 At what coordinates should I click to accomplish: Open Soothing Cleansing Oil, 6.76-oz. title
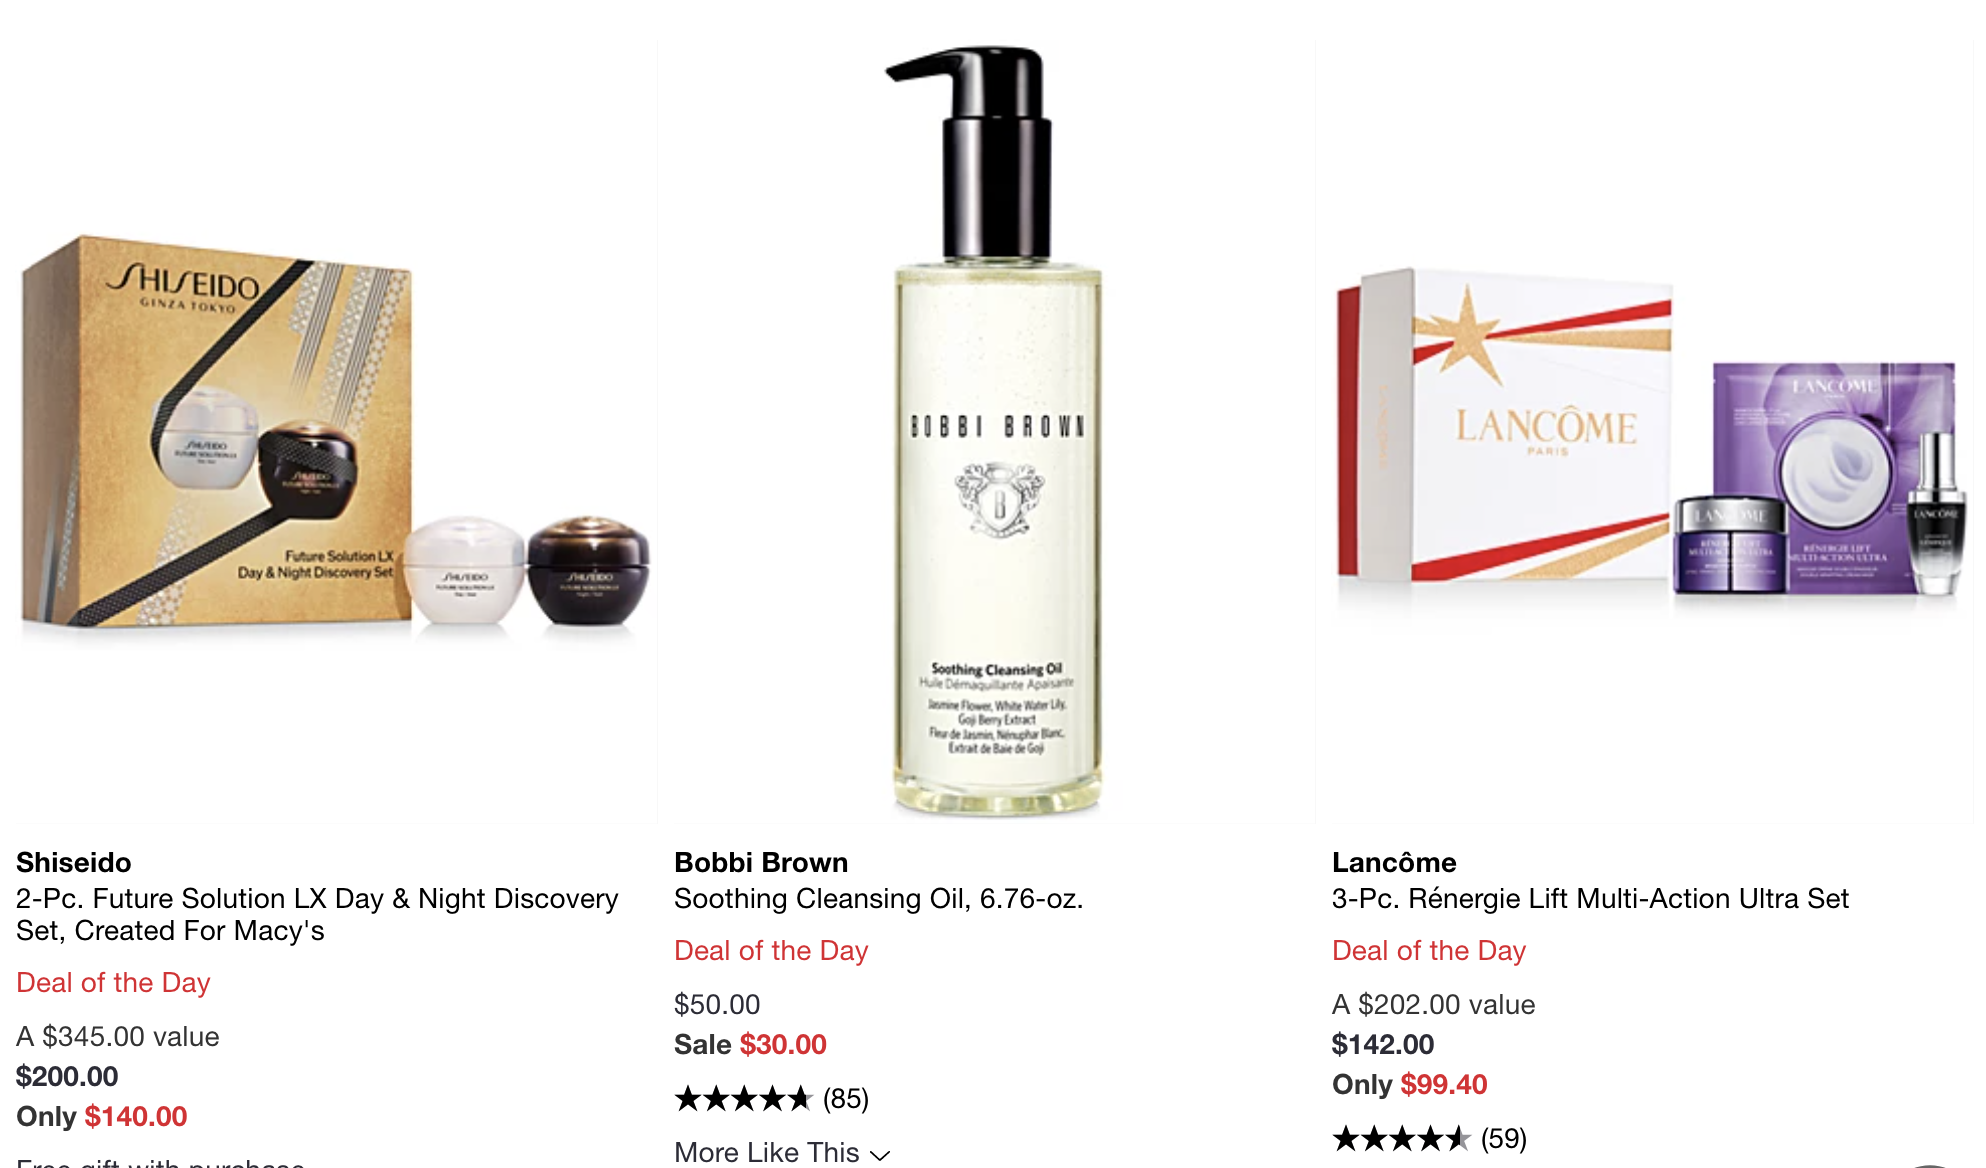coord(878,898)
